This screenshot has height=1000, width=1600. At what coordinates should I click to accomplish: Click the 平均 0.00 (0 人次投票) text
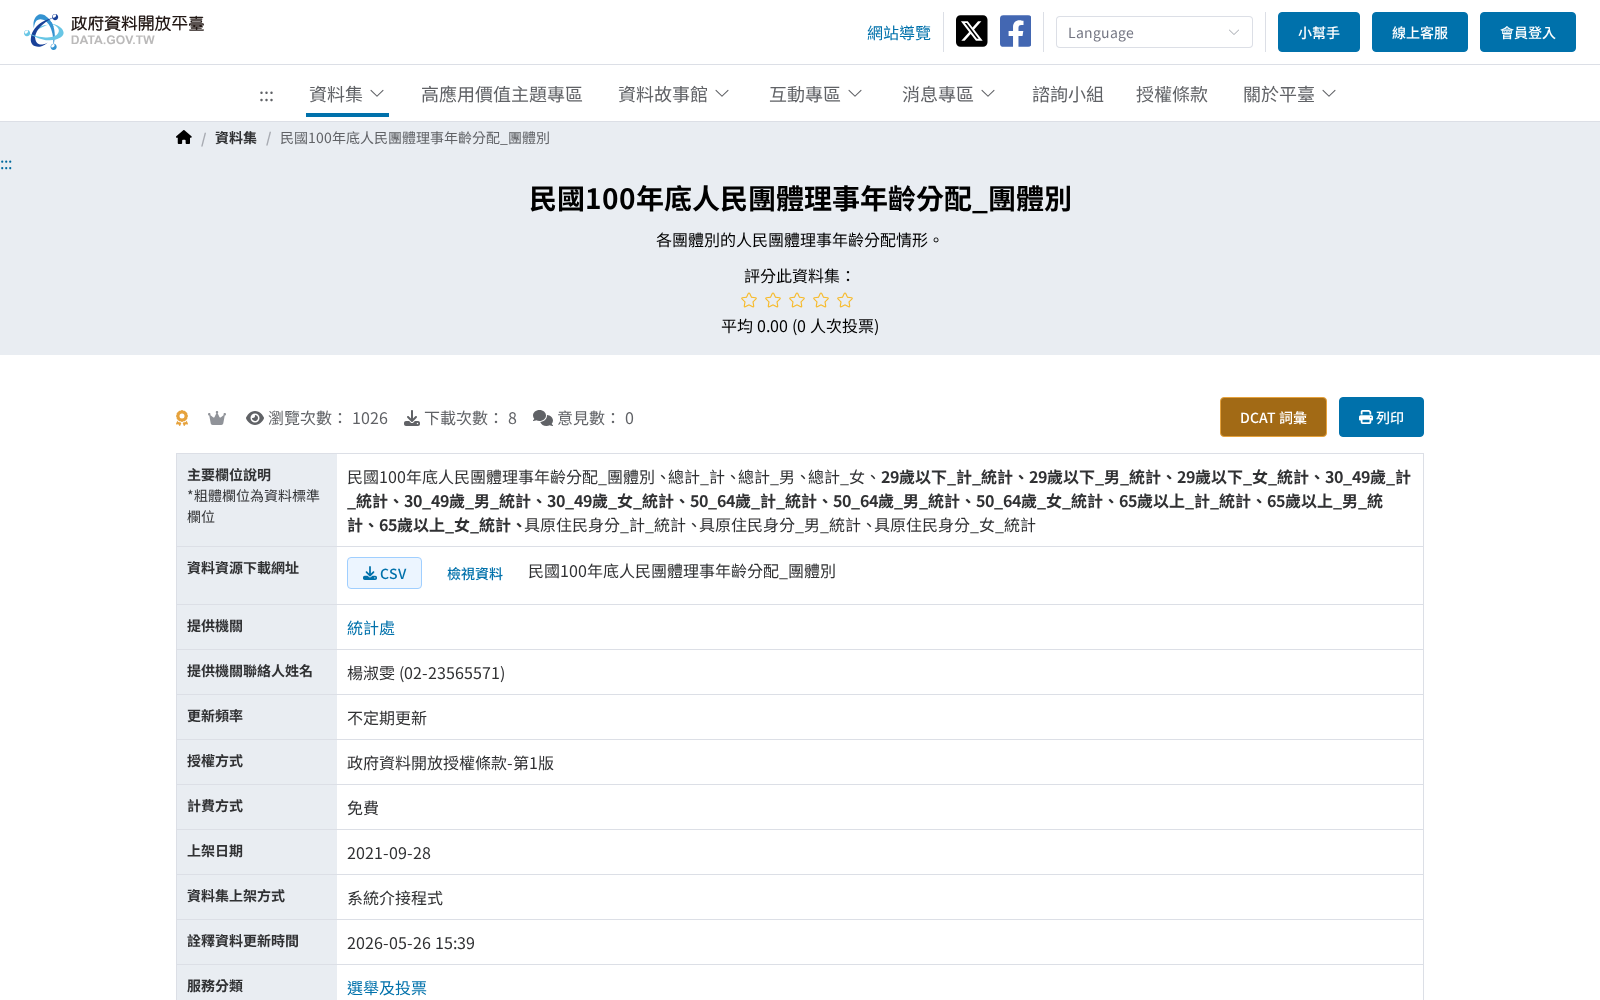[800, 326]
